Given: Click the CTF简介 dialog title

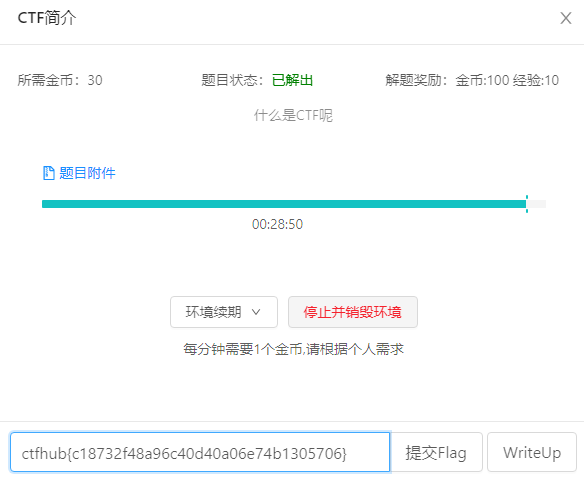Looking at the screenshot, I should coord(47,18).
